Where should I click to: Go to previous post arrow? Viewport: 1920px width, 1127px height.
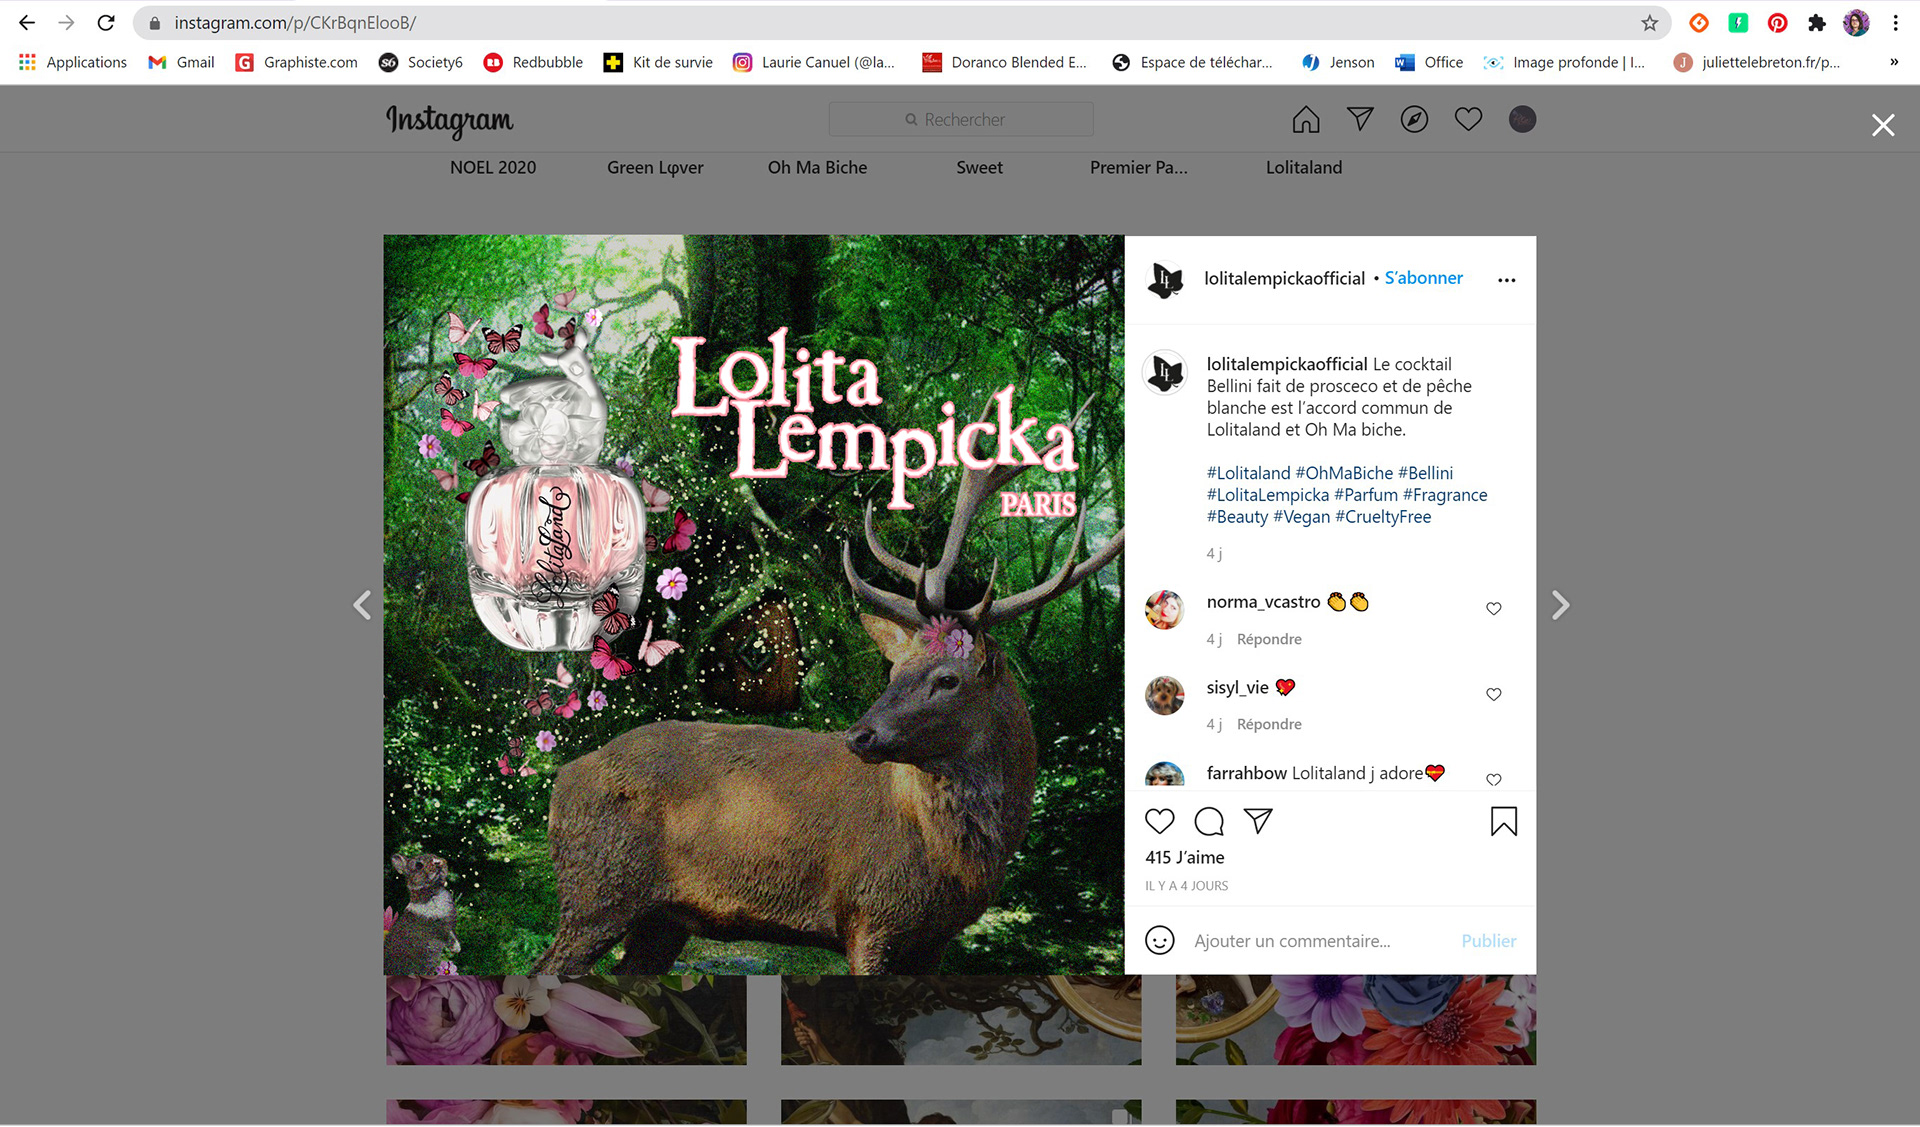coord(362,605)
